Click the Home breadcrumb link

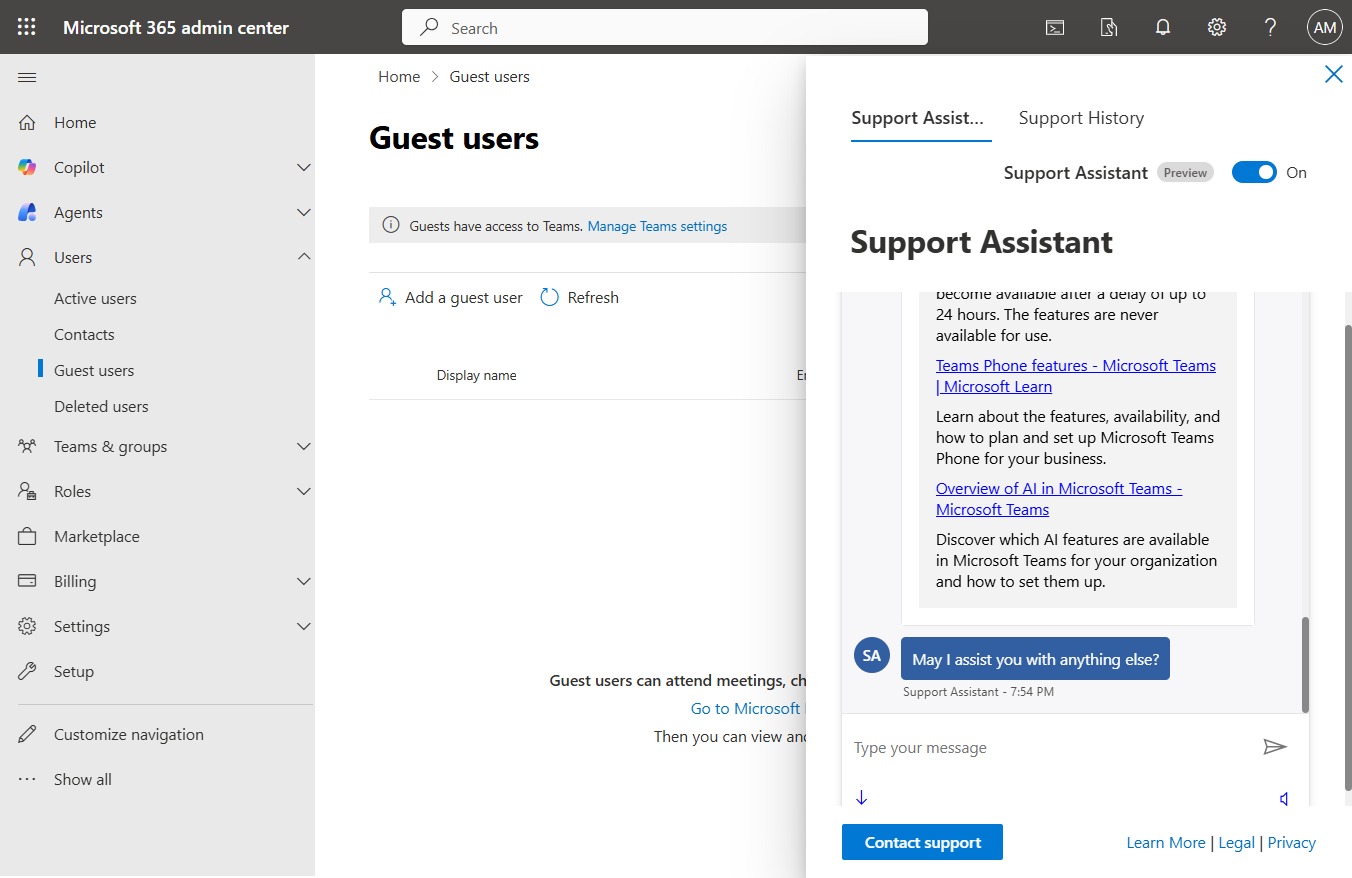point(399,76)
